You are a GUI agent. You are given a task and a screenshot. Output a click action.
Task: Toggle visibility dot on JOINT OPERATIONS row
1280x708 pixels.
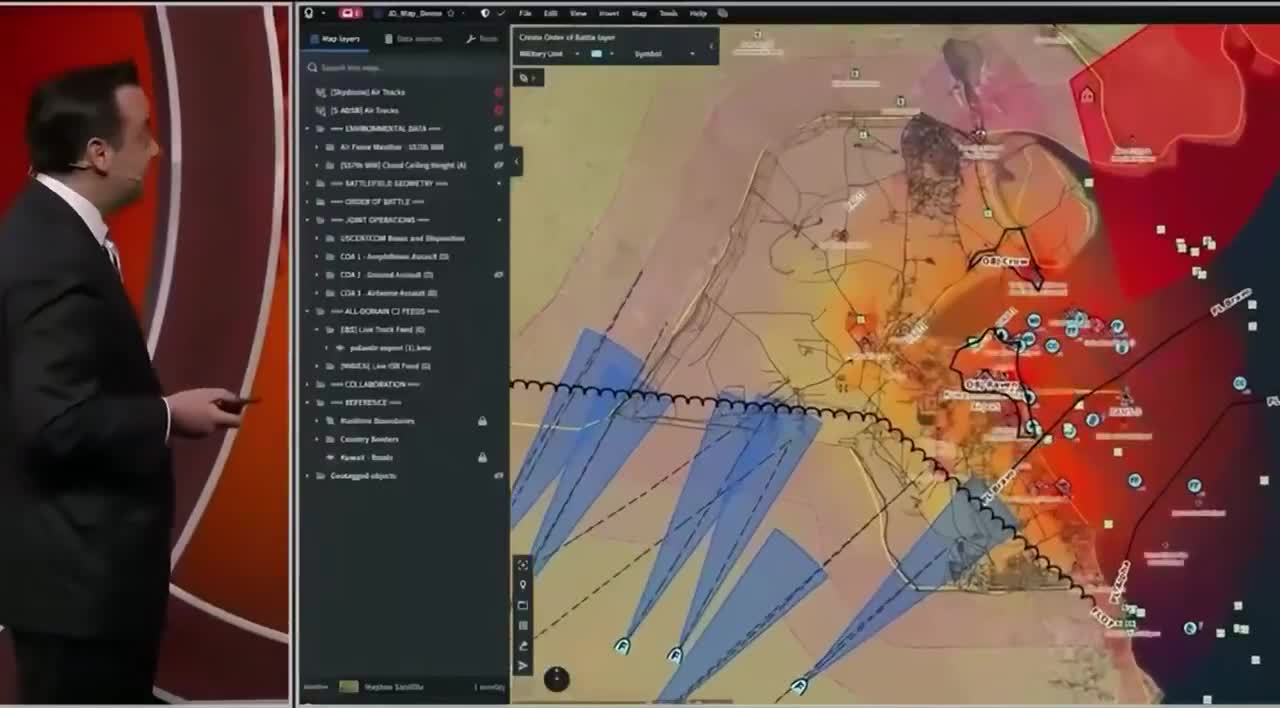[x=498, y=220]
